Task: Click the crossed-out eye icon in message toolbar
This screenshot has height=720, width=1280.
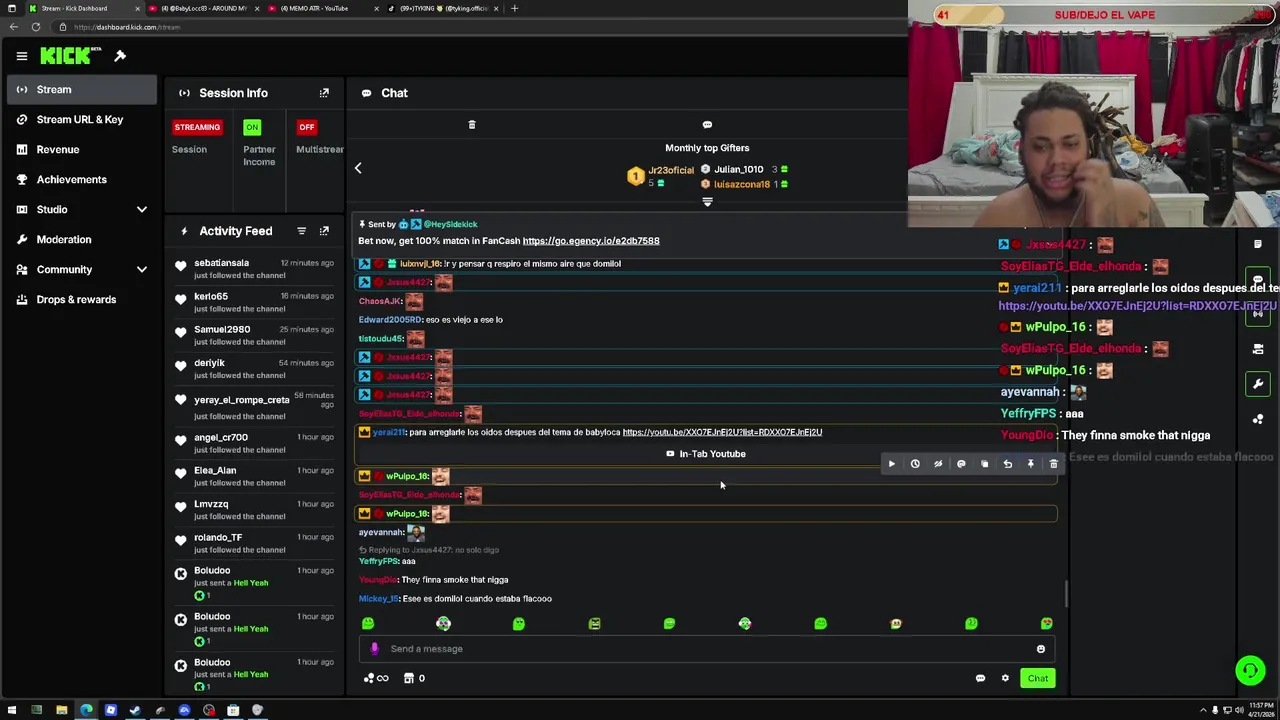Action: 938,464
